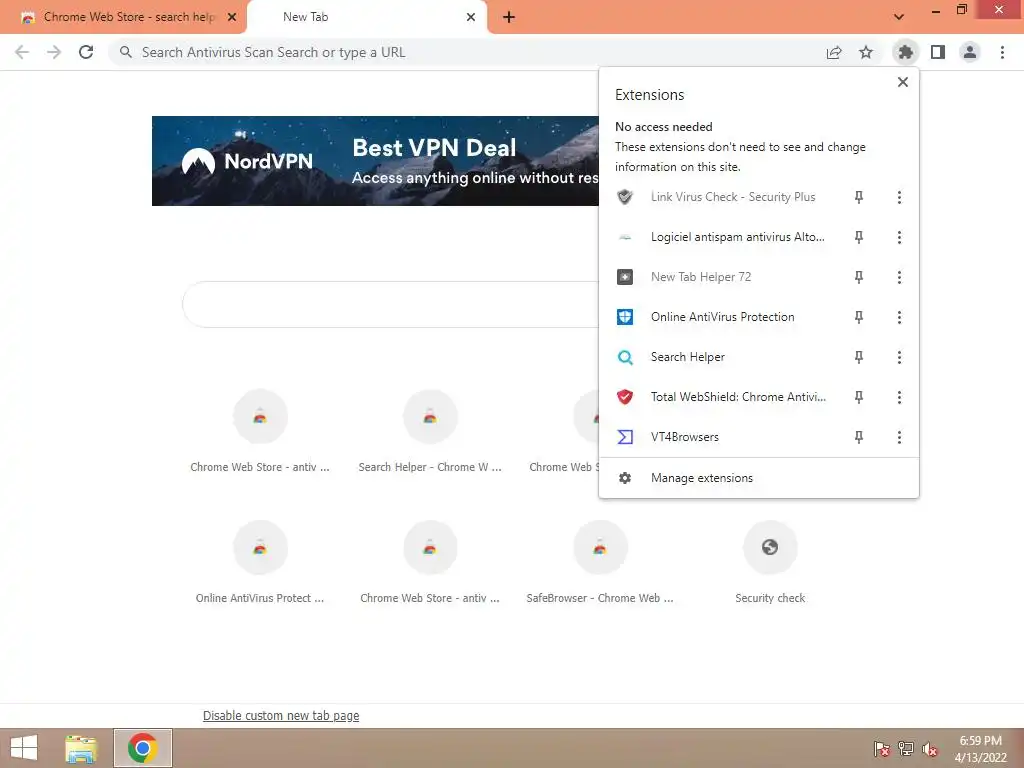Go back using the back arrow
Screen dimensions: 1024x768
pyautogui.click(x=22, y=52)
